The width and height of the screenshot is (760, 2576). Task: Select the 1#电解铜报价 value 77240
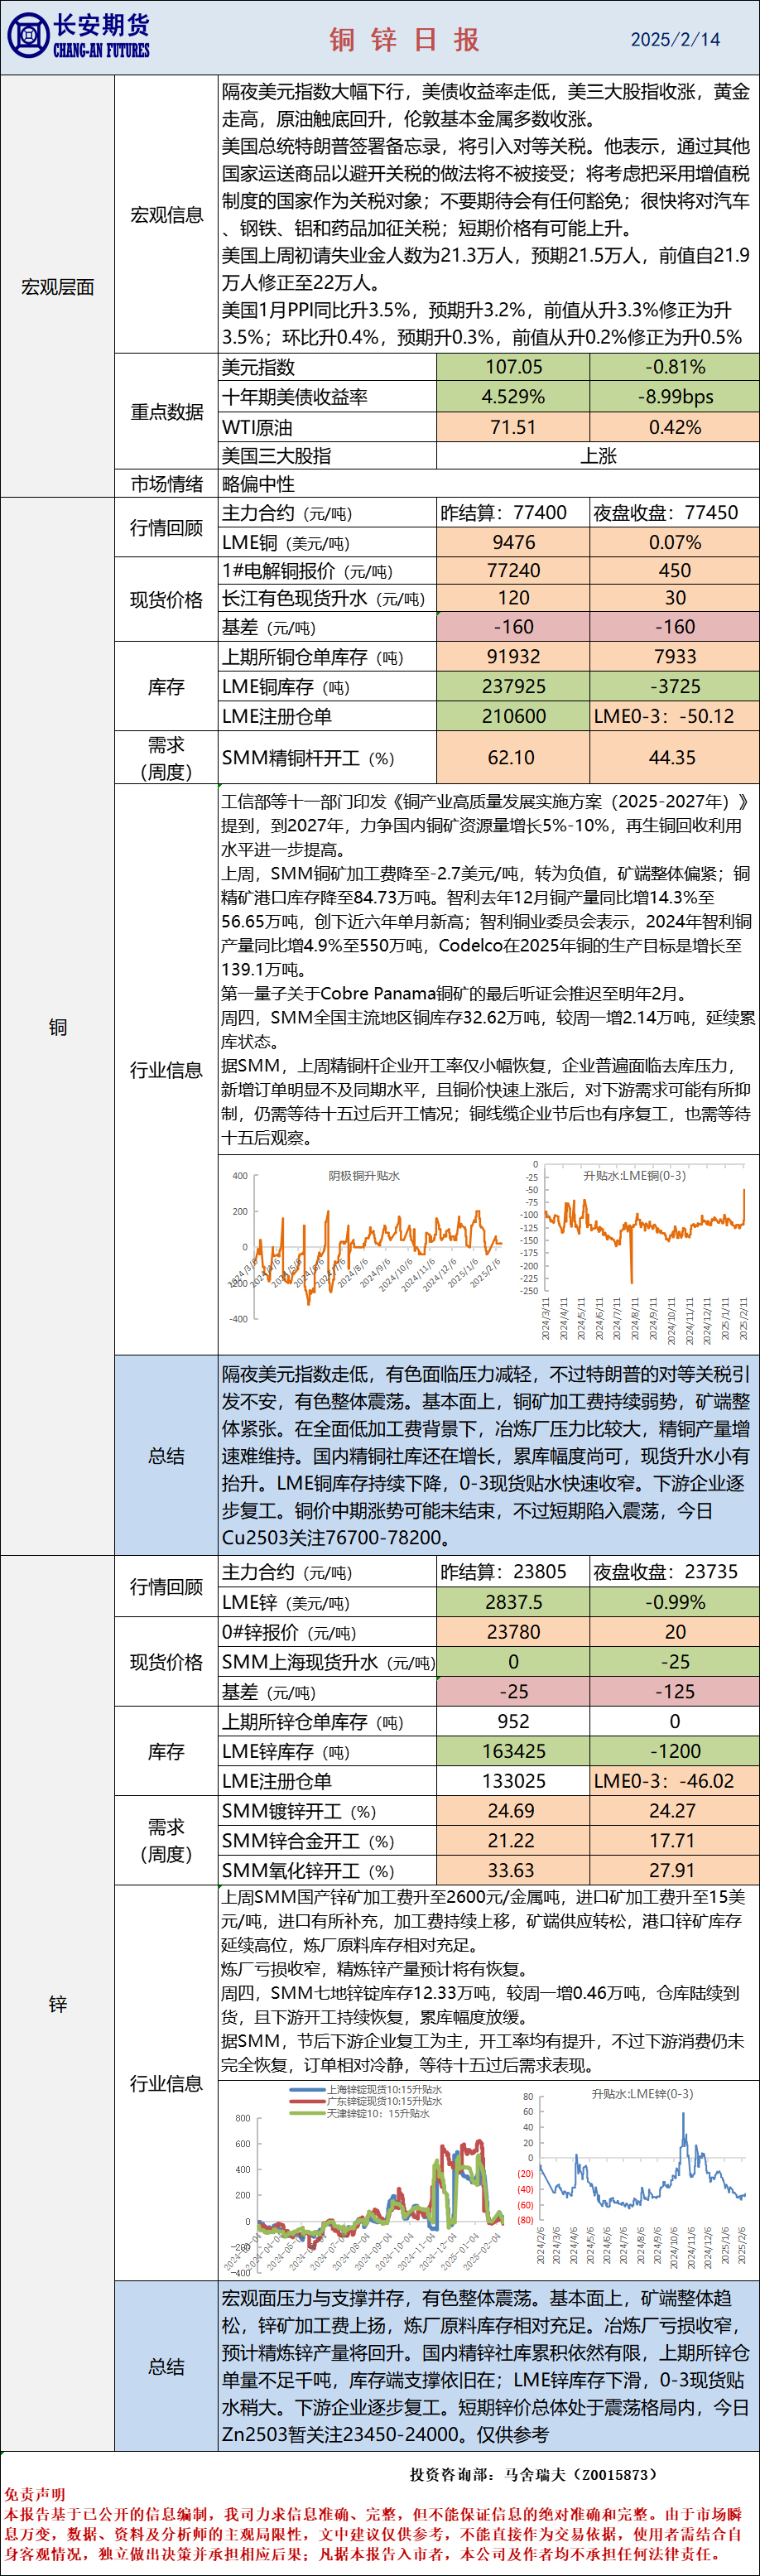coord(513,570)
